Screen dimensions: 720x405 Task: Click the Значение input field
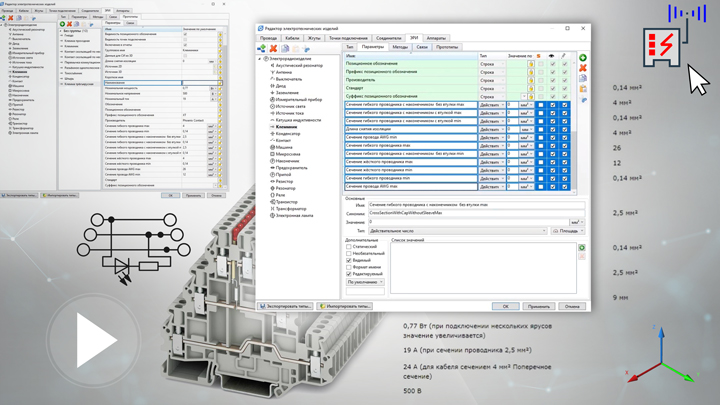coord(468,222)
